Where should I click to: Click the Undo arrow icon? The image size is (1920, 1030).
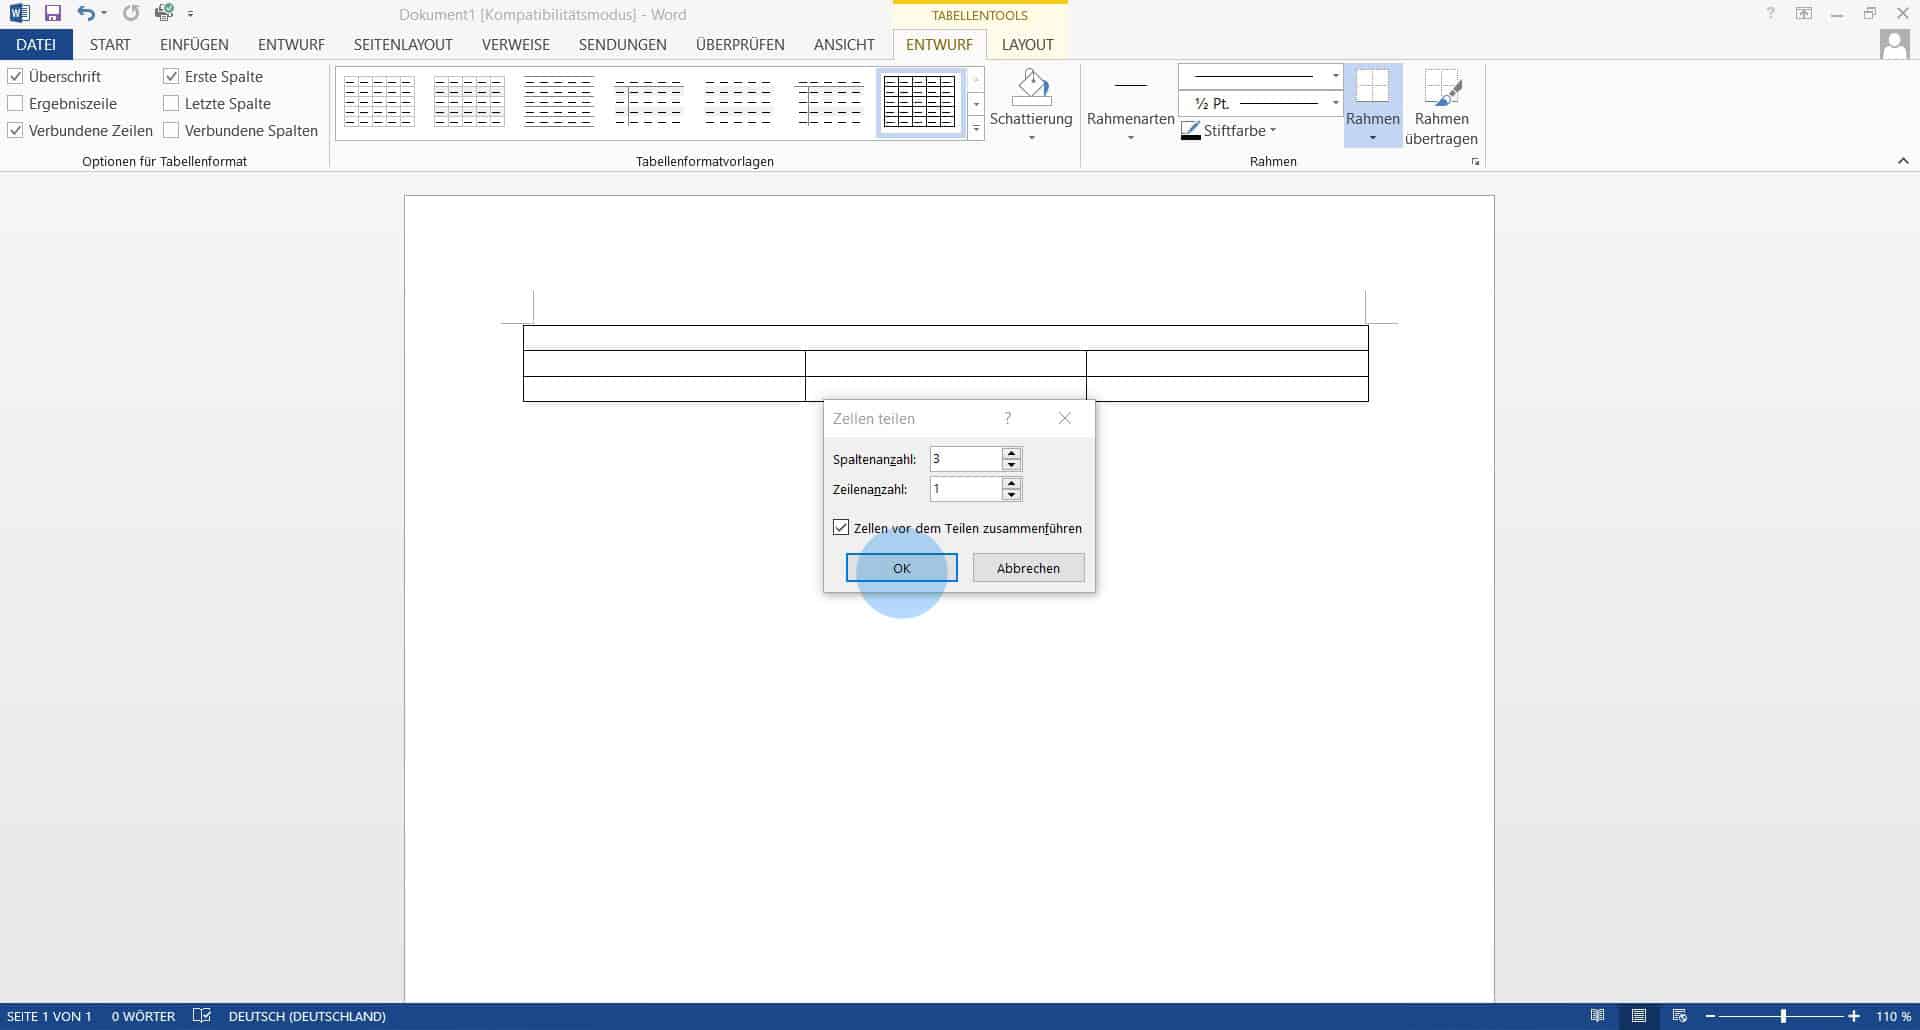coord(86,14)
